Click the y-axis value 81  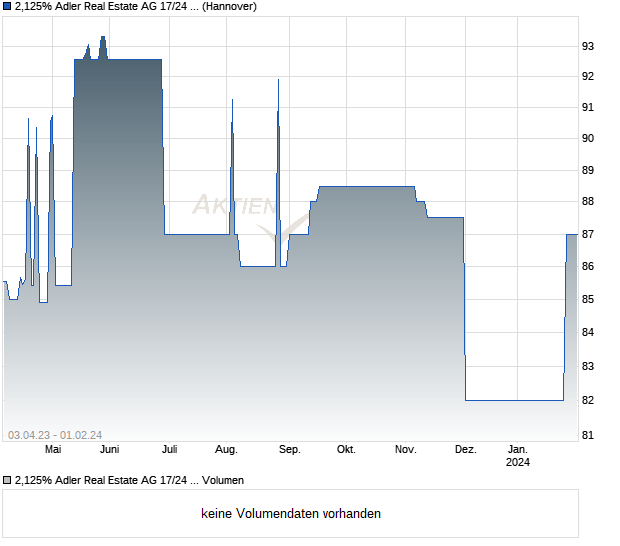(x=588, y=435)
